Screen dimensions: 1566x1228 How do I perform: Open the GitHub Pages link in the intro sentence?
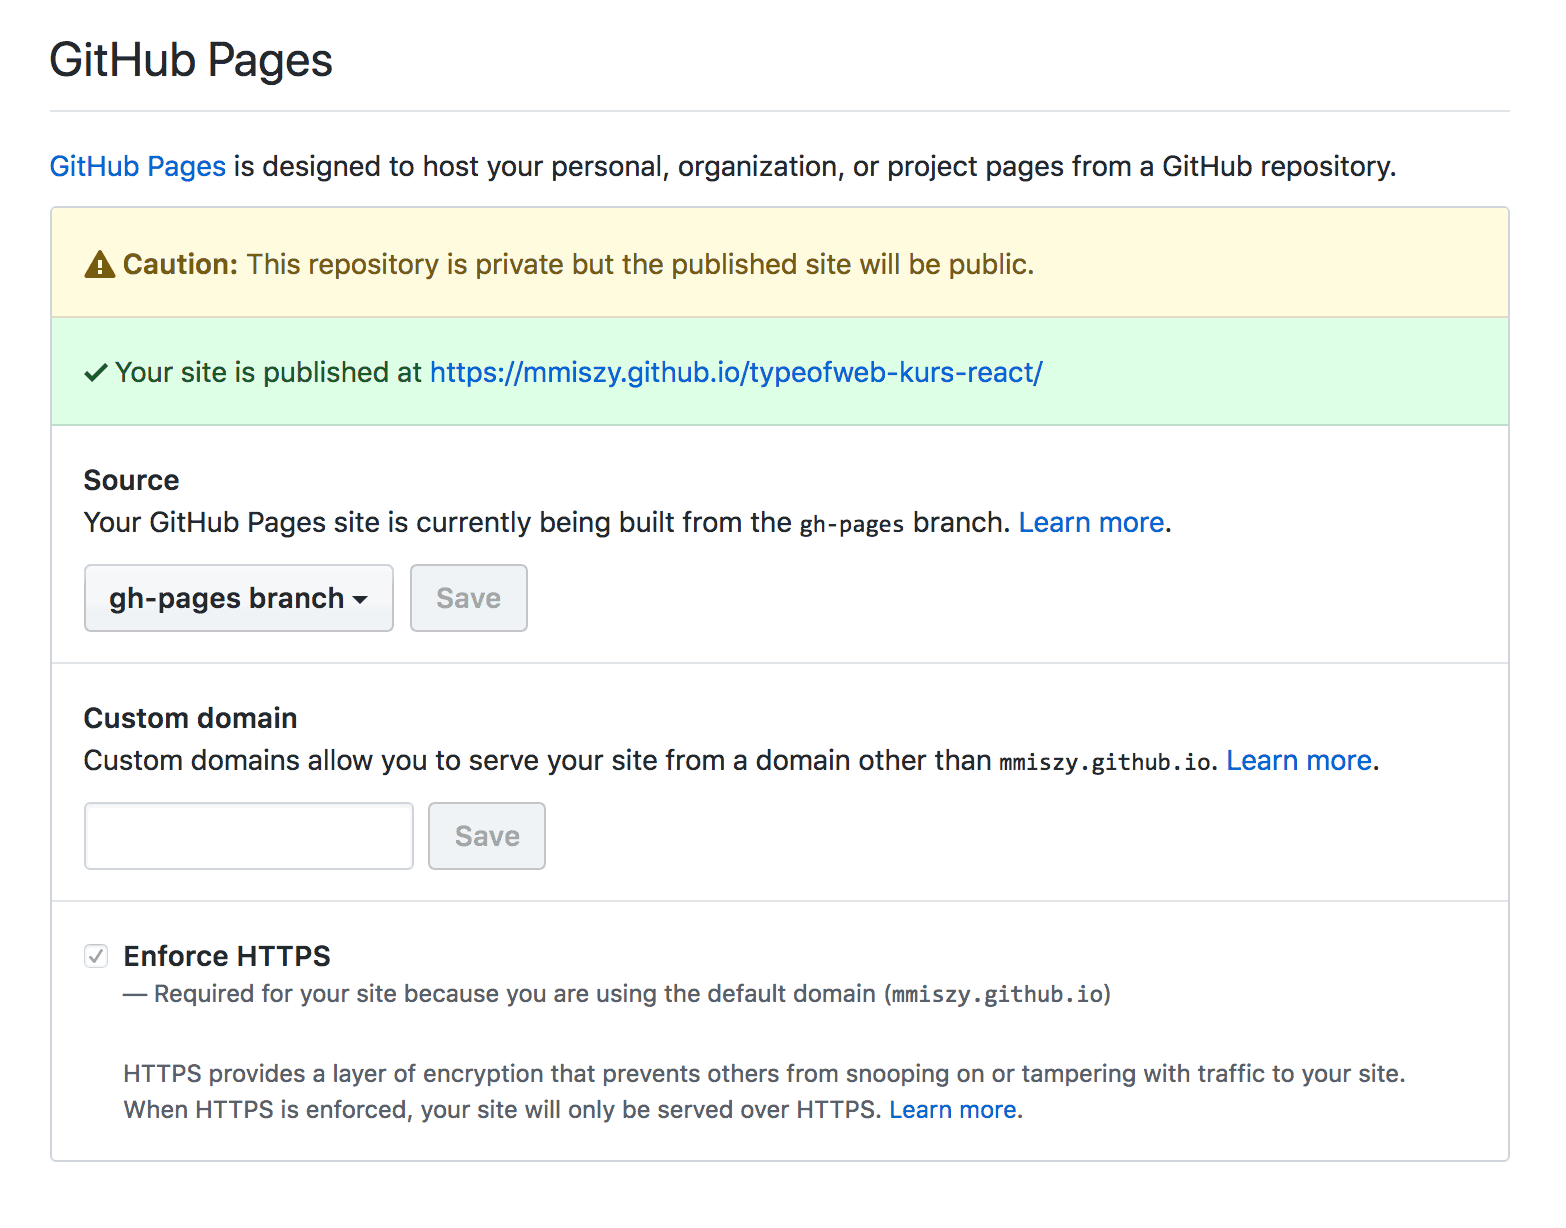[x=138, y=166]
